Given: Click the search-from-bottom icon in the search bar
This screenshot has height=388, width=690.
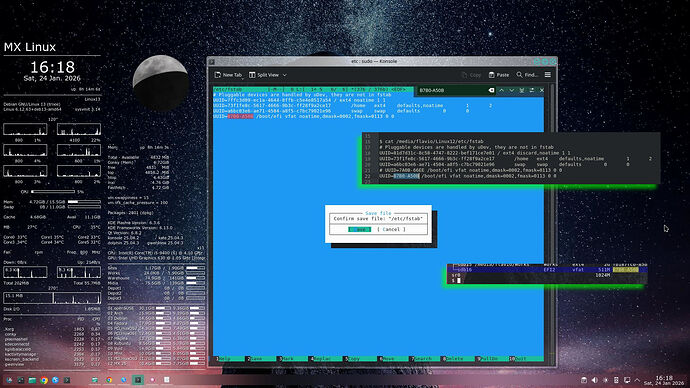Looking at the screenshot, I should point(521,90).
